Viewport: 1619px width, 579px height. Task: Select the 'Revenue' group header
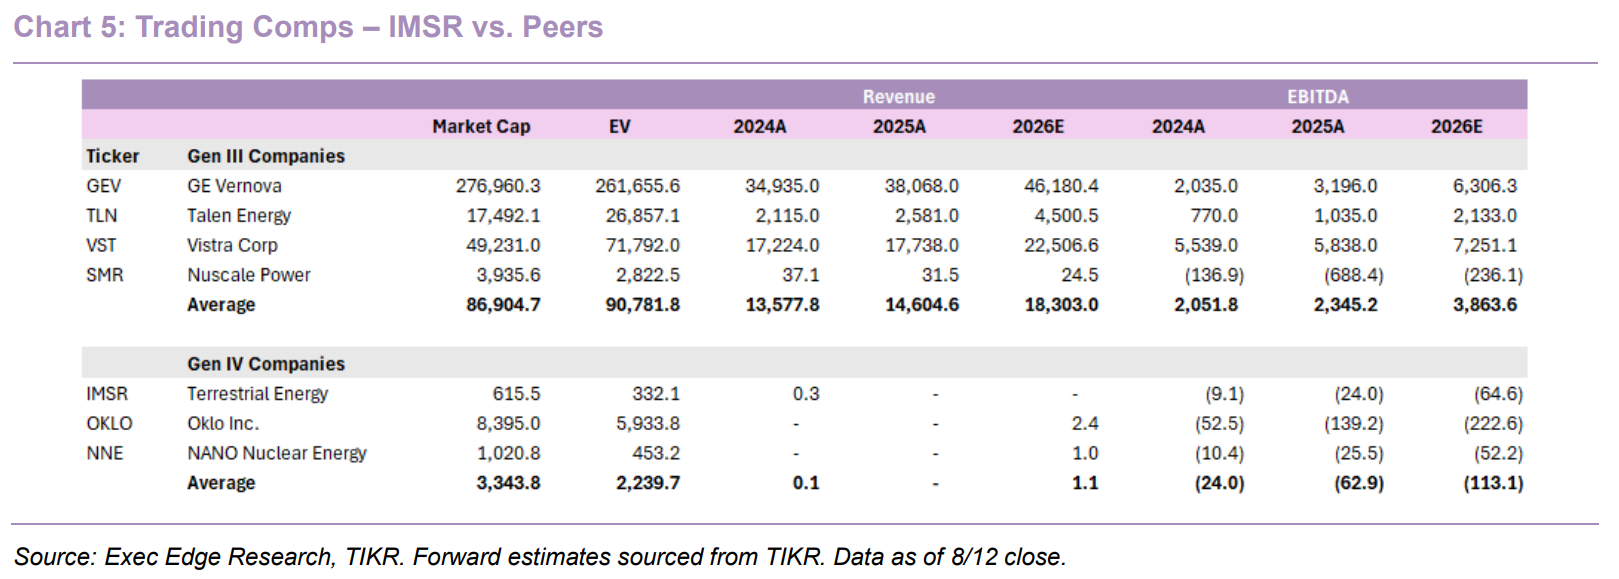pyautogui.click(x=899, y=97)
